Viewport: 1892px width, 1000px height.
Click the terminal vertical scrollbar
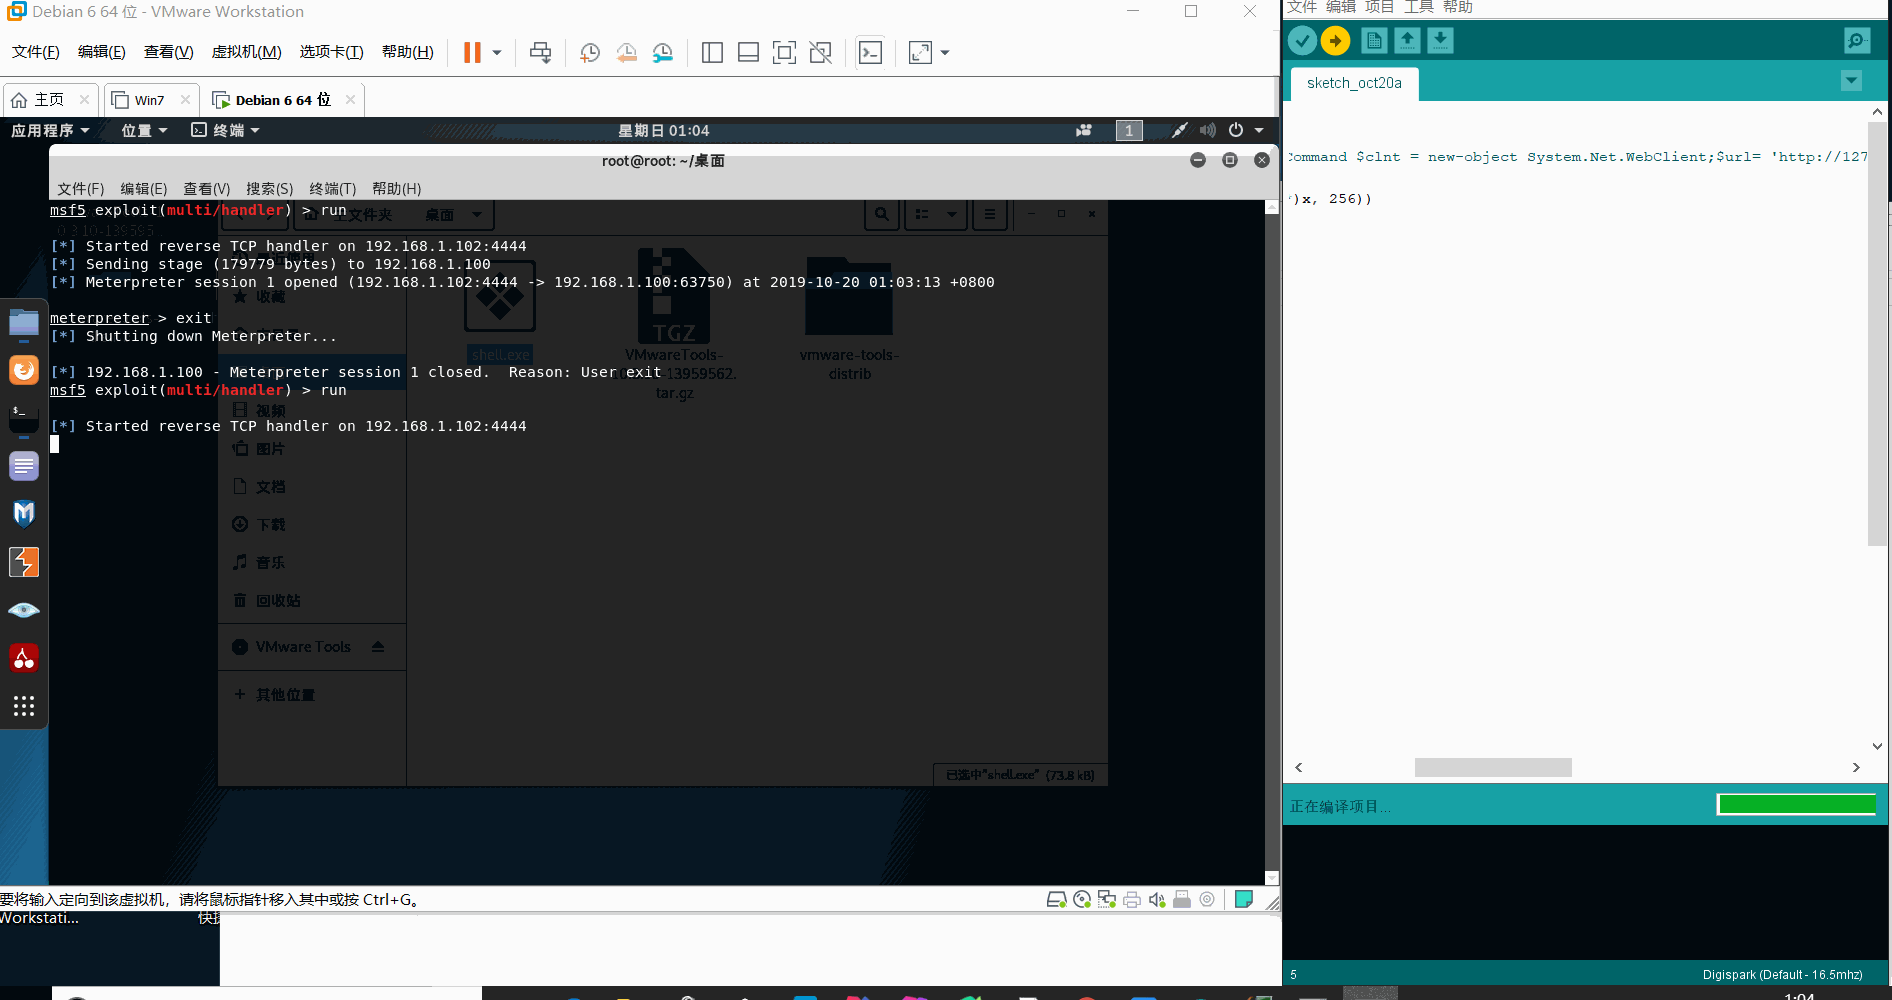(x=1272, y=543)
